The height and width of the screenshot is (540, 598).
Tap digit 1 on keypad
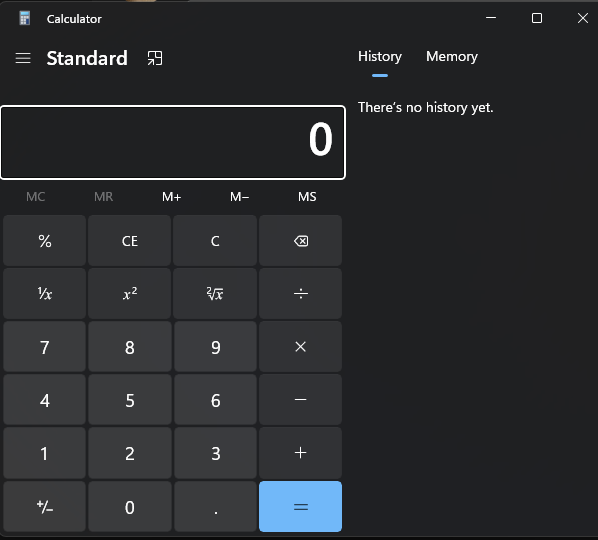coord(45,453)
